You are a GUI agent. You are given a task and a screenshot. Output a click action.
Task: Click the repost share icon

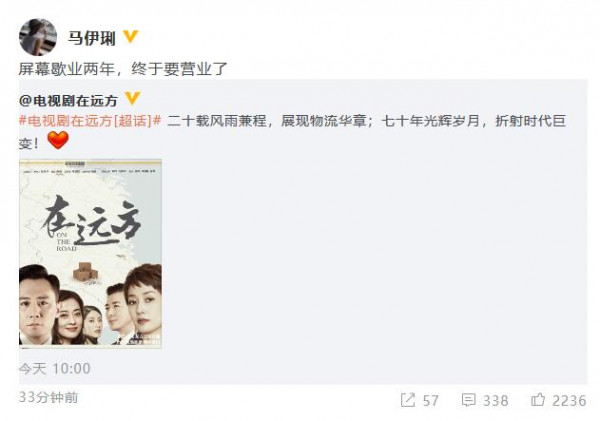[x=408, y=400]
